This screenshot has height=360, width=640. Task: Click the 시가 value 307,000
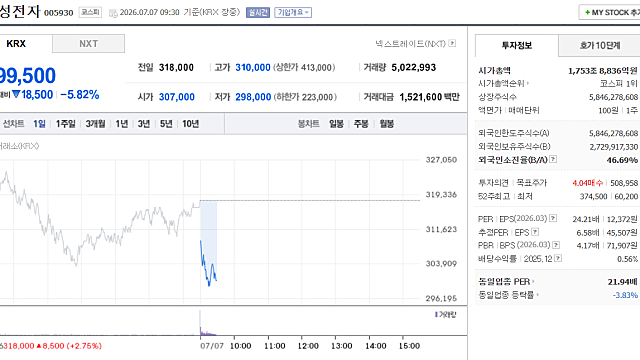point(177,97)
